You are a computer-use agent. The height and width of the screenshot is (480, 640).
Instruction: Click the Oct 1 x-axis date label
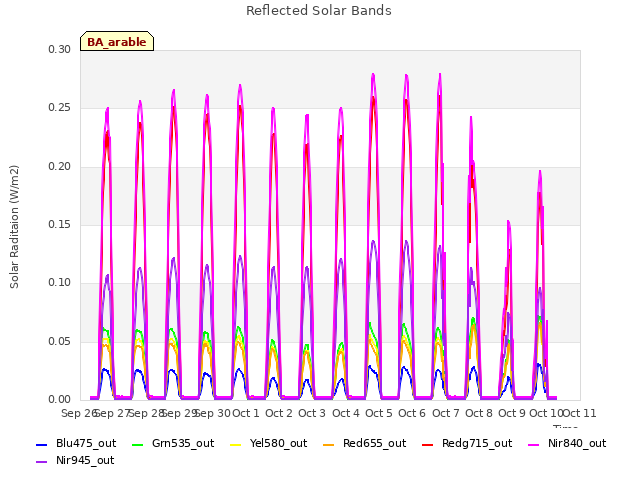[246, 413]
